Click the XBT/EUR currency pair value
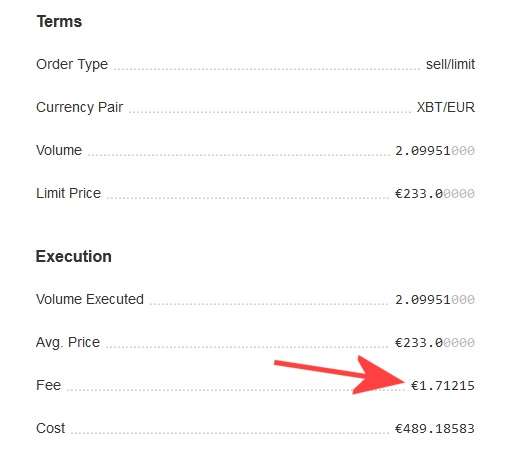Screen dimensions: 505x457 (446, 107)
